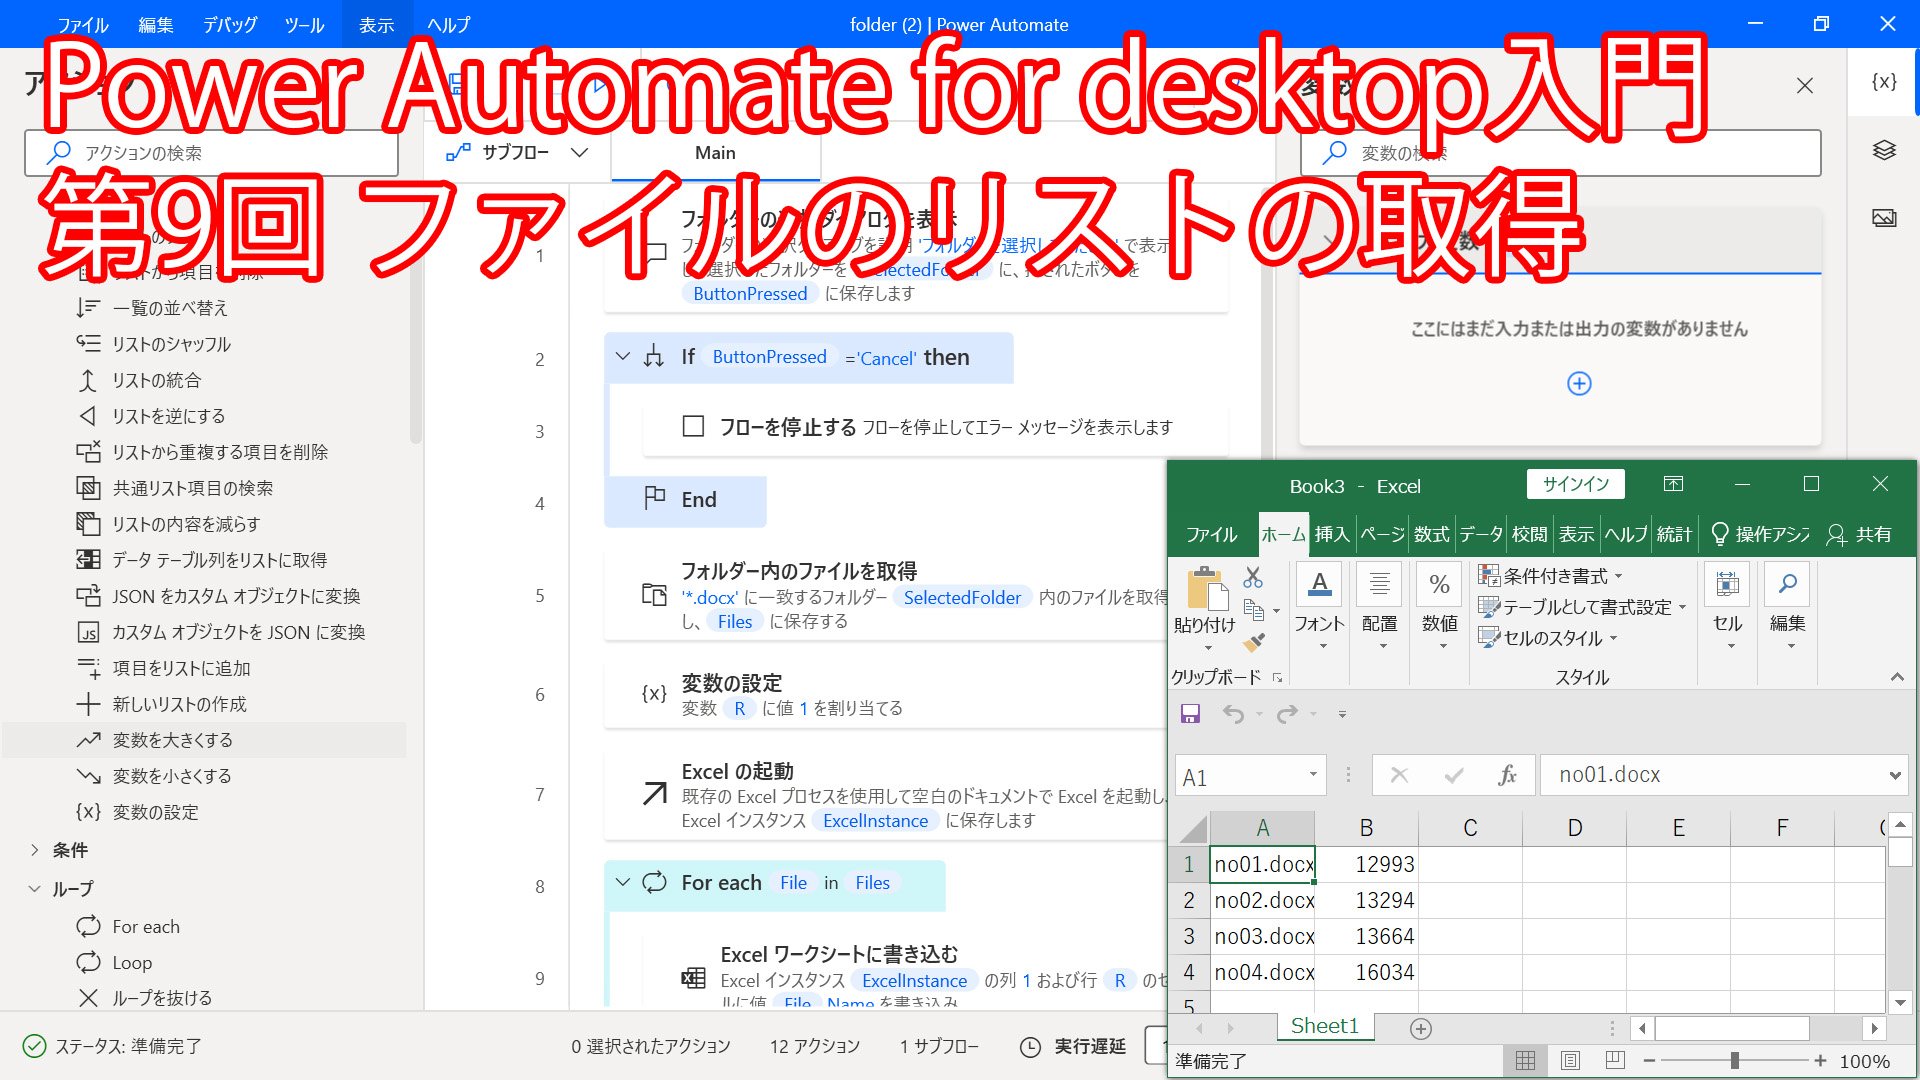Switch to Excel page break preview
This screenshot has width=1920, height=1080.
coord(1615,1061)
